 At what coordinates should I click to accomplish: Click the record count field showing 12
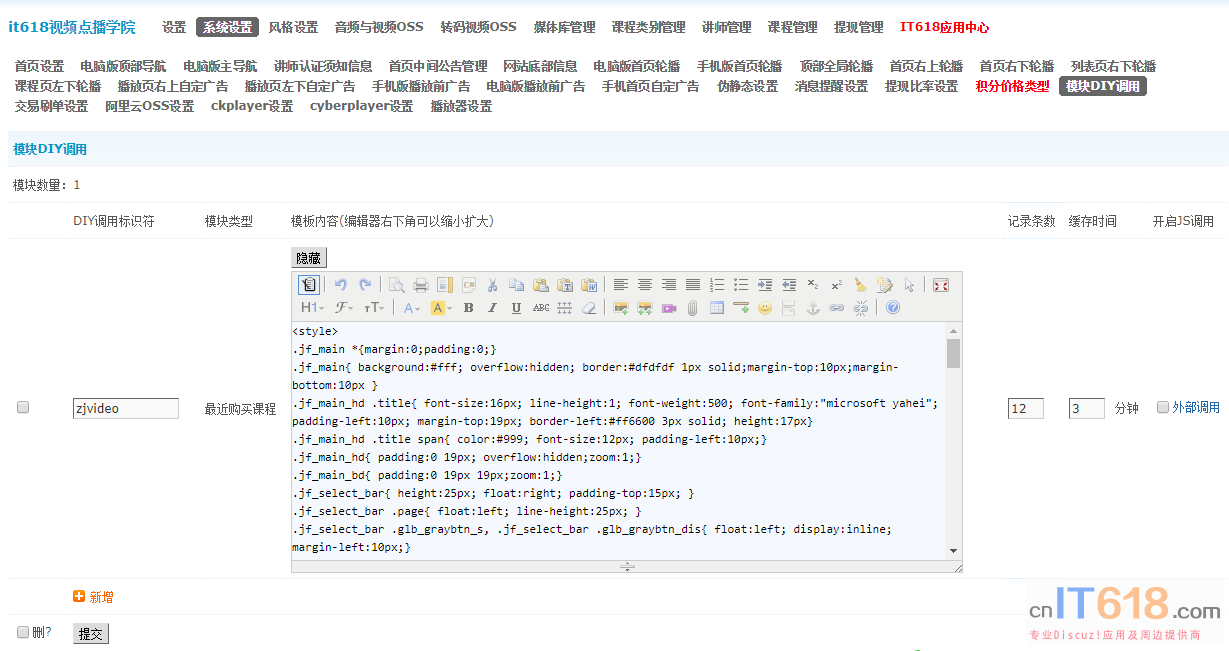(1026, 408)
